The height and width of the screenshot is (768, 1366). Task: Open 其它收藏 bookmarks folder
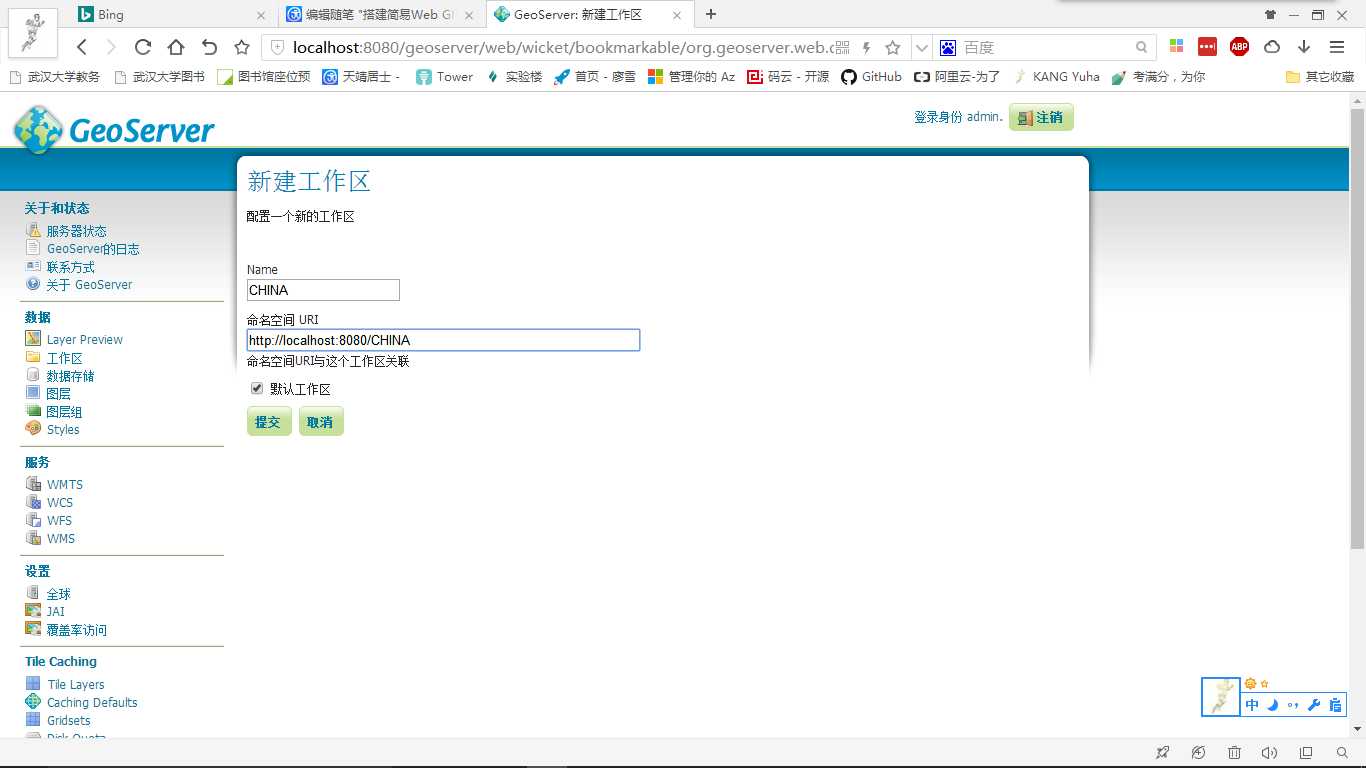tap(1320, 76)
